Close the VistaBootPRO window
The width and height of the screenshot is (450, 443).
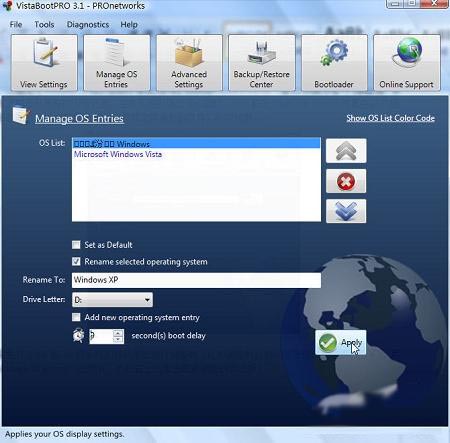click(x=434, y=3)
